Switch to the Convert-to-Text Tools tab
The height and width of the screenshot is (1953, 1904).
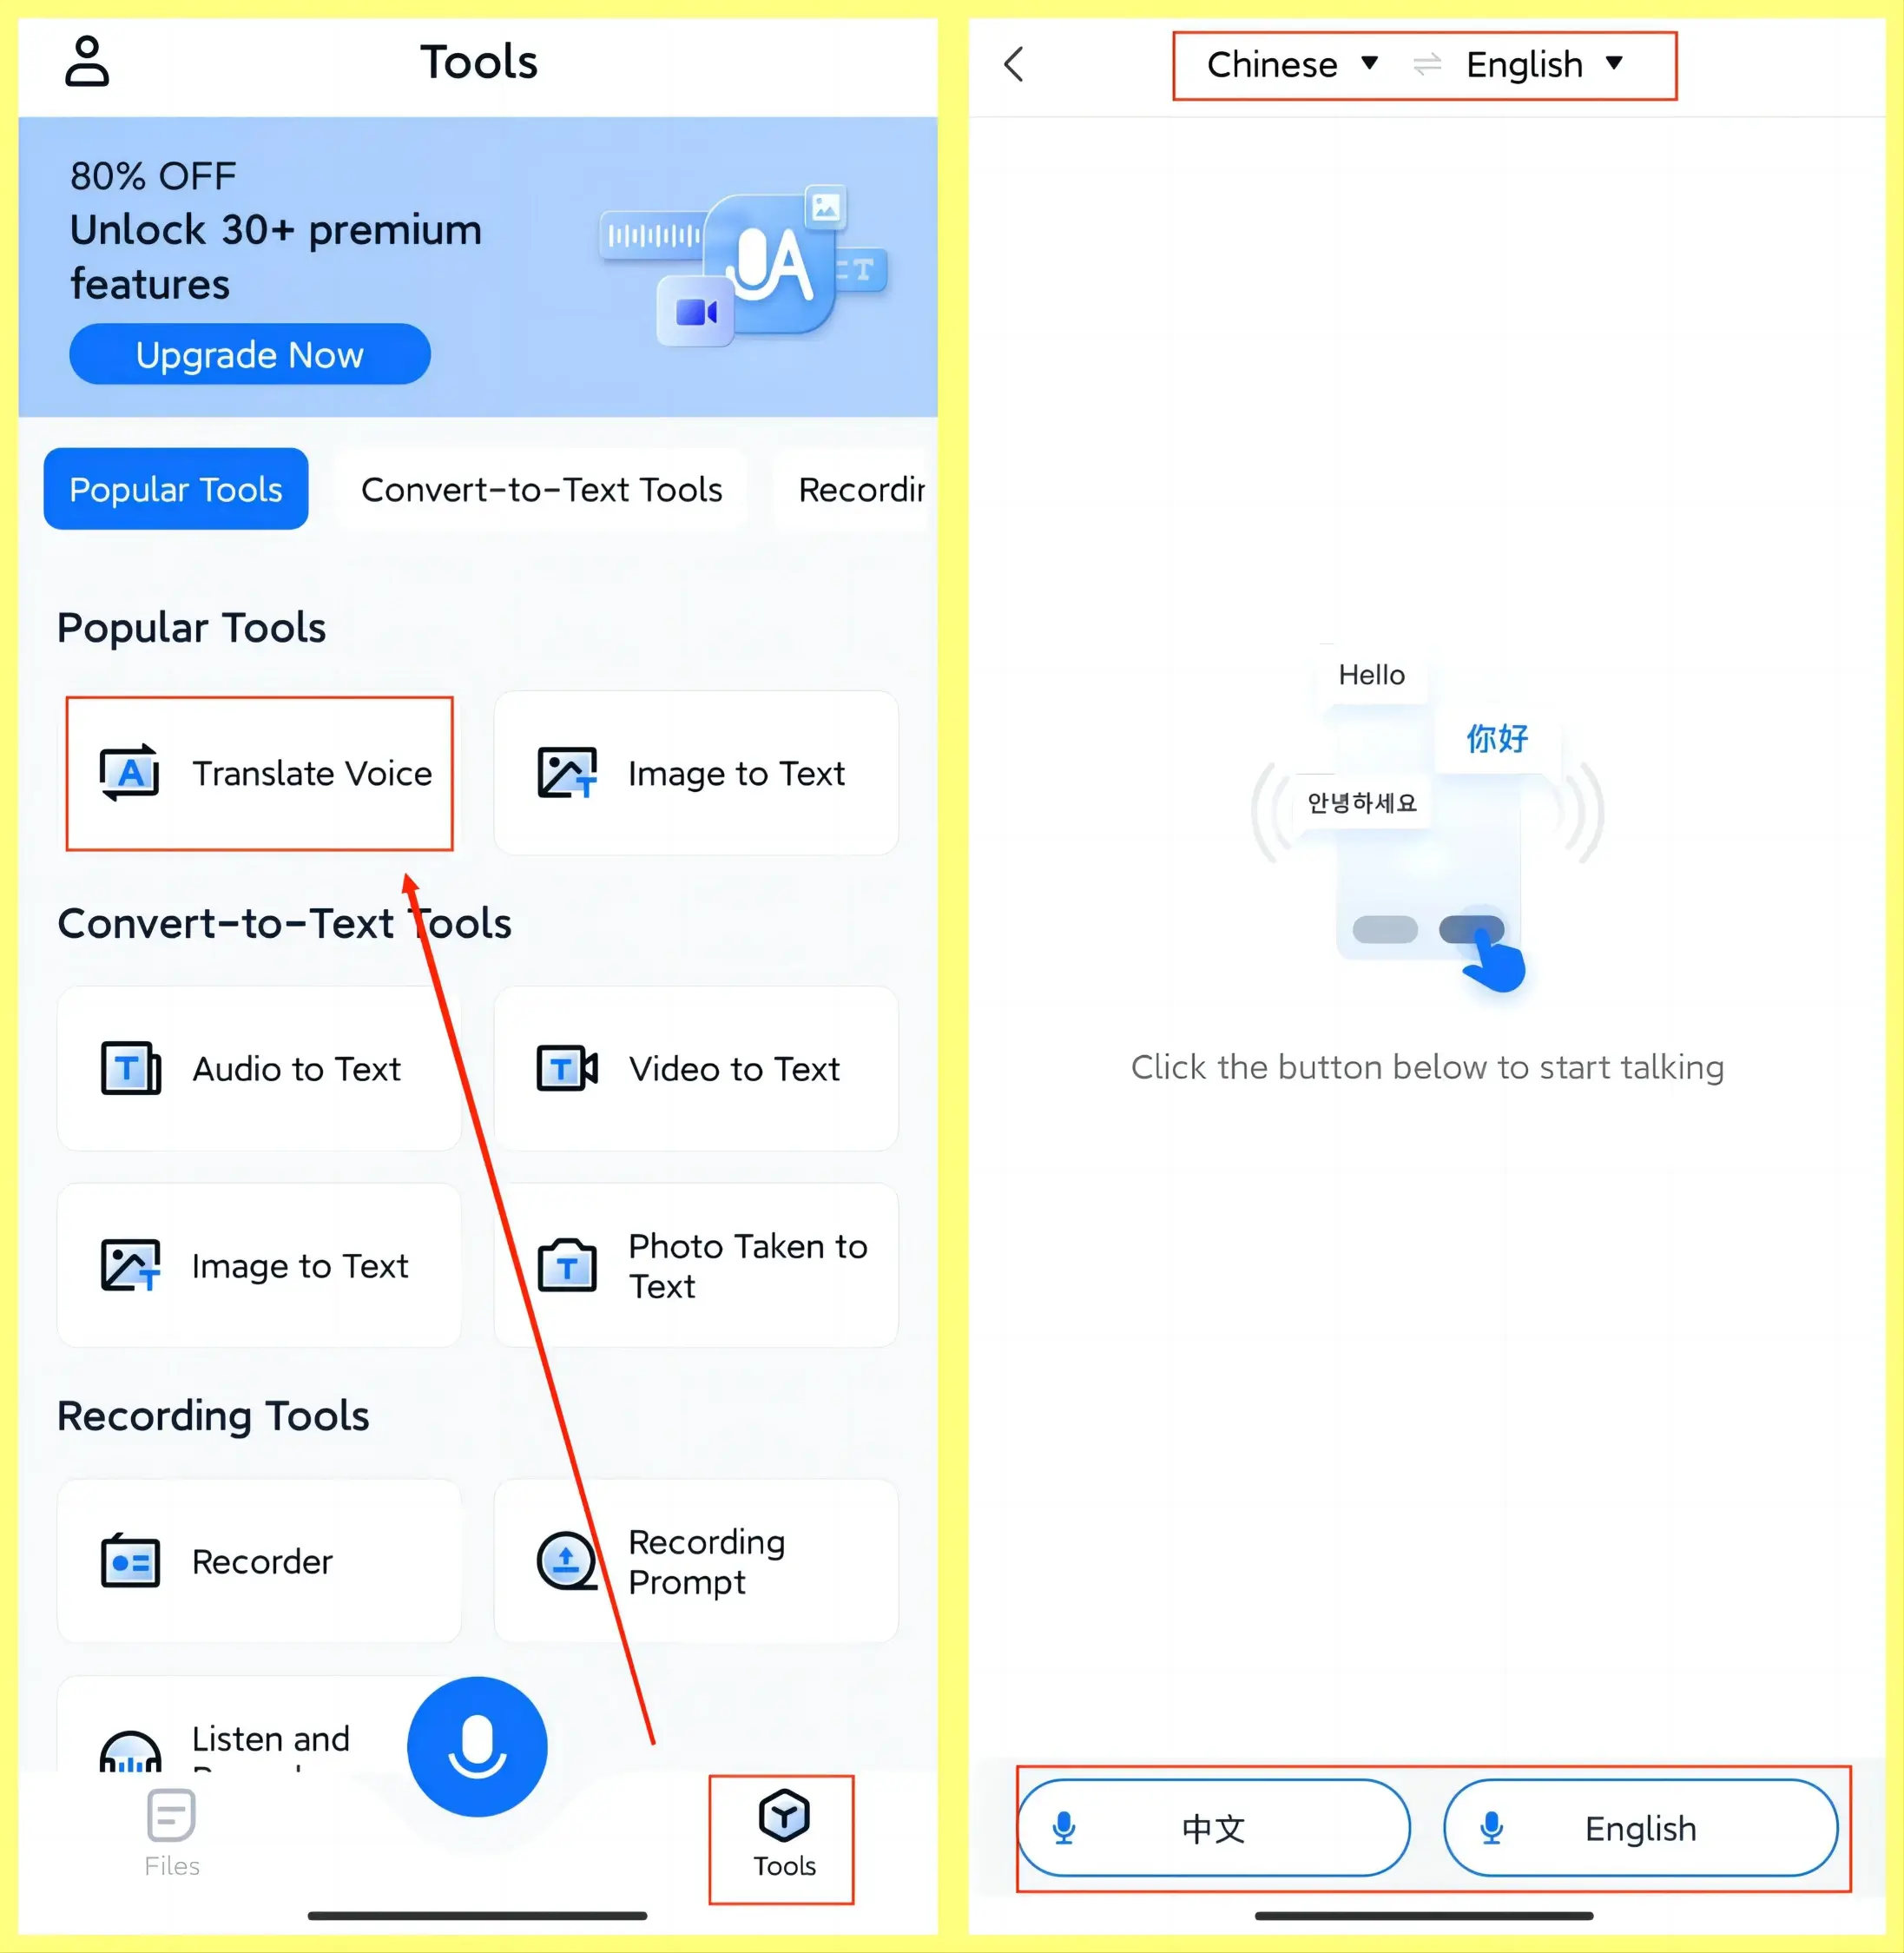coord(541,488)
